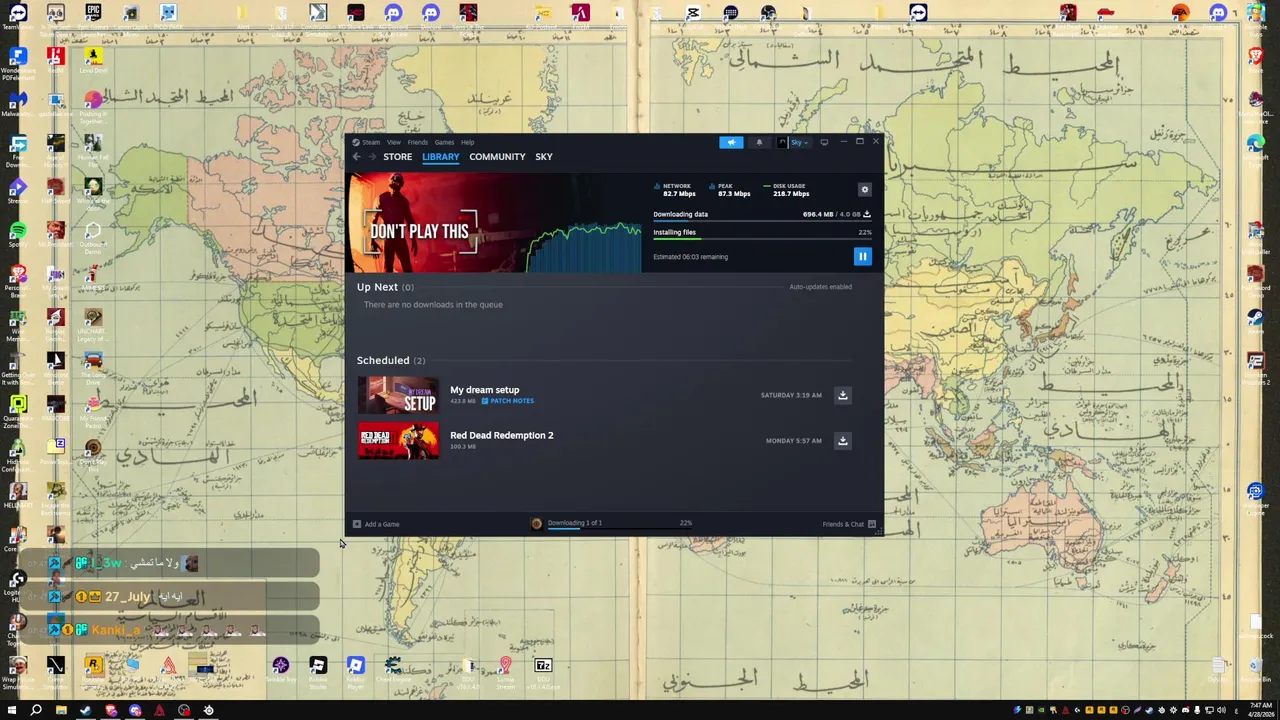
Task: Click the Installing files progress bar
Action: (x=762, y=239)
